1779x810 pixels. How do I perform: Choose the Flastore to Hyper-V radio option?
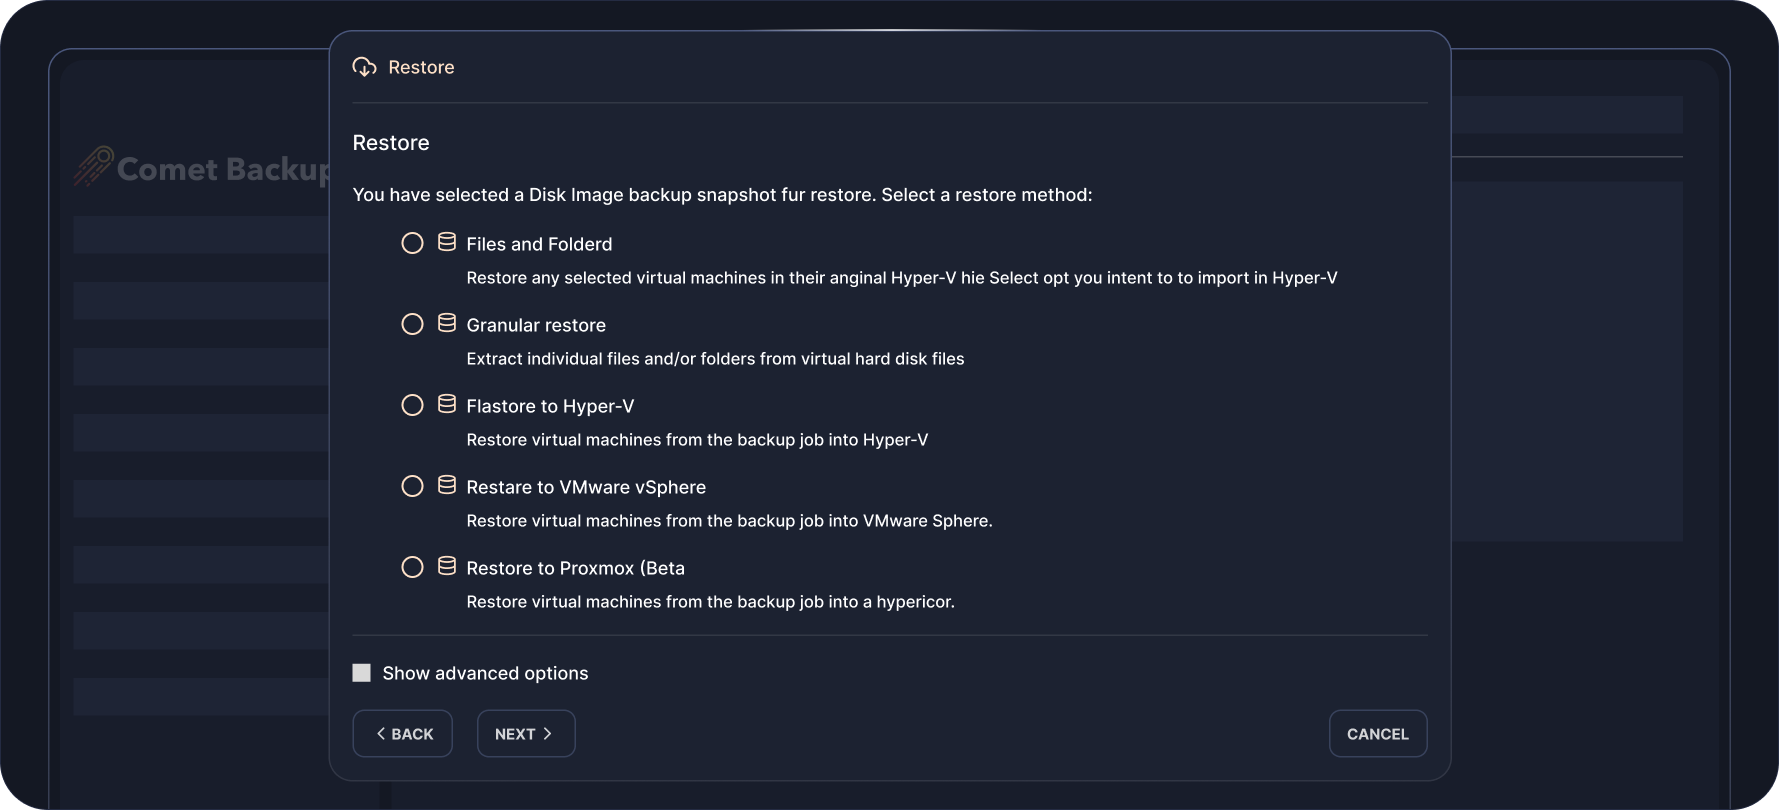412,405
